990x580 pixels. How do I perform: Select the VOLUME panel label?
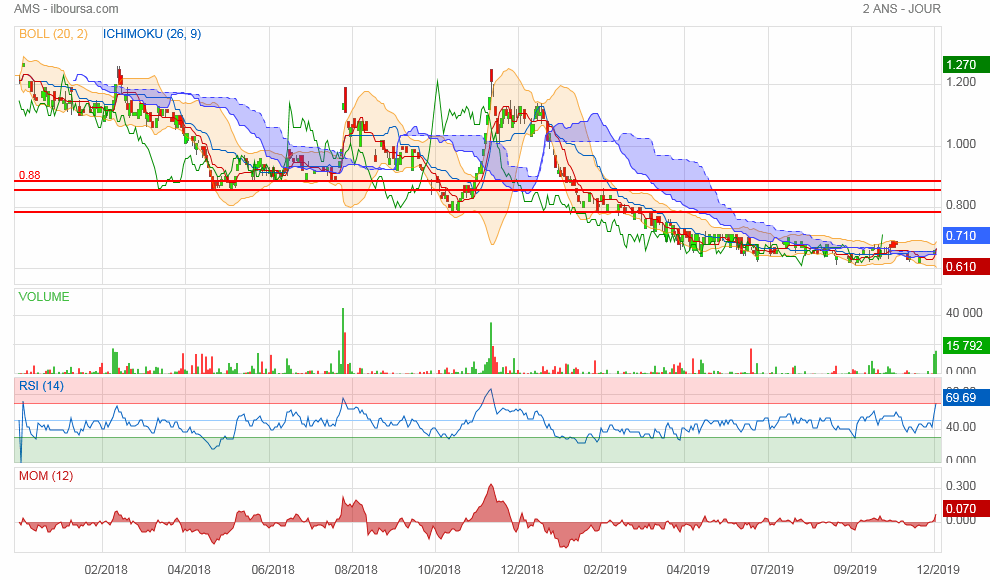[x=44, y=297]
